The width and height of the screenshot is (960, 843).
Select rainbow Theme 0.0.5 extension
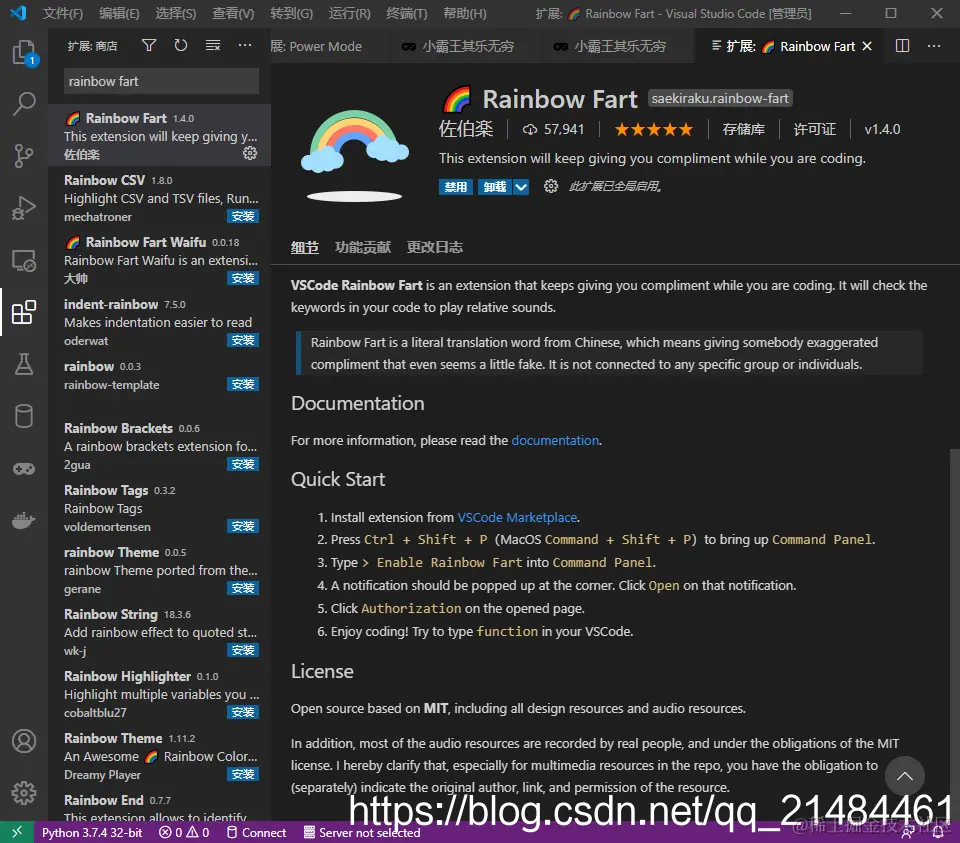pos(159,570)
